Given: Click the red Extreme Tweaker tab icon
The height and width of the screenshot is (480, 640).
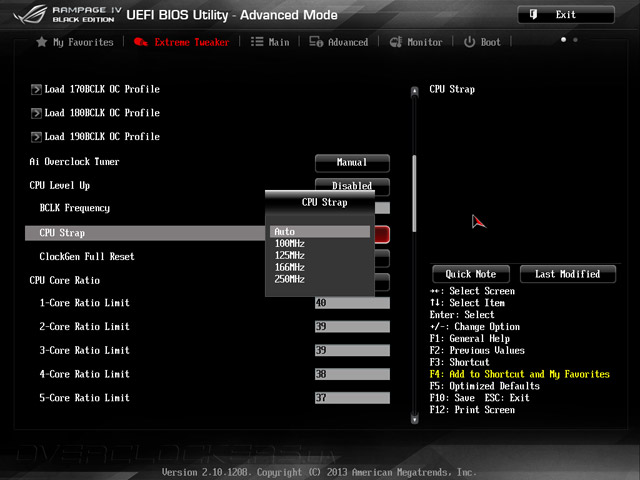Looking at the screenshot, I should 141,42.
